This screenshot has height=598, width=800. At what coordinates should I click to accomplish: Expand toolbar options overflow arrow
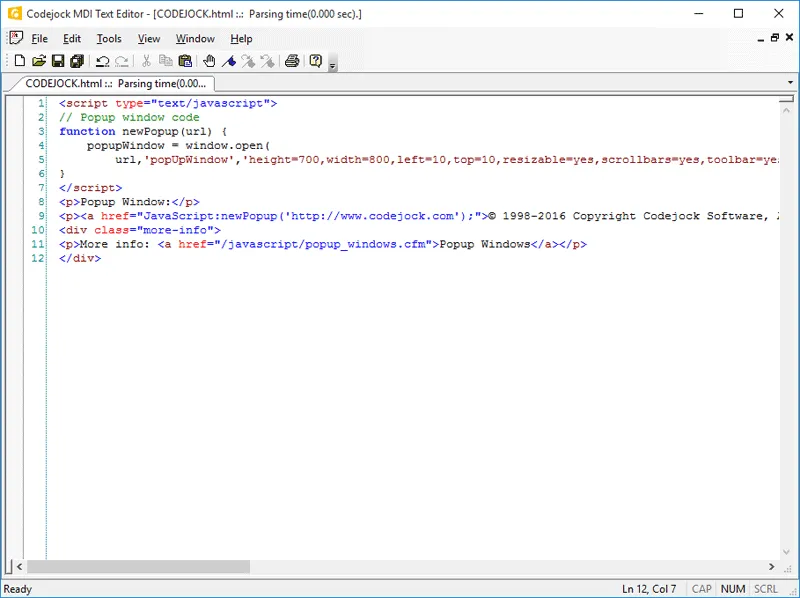coord(333,65)
